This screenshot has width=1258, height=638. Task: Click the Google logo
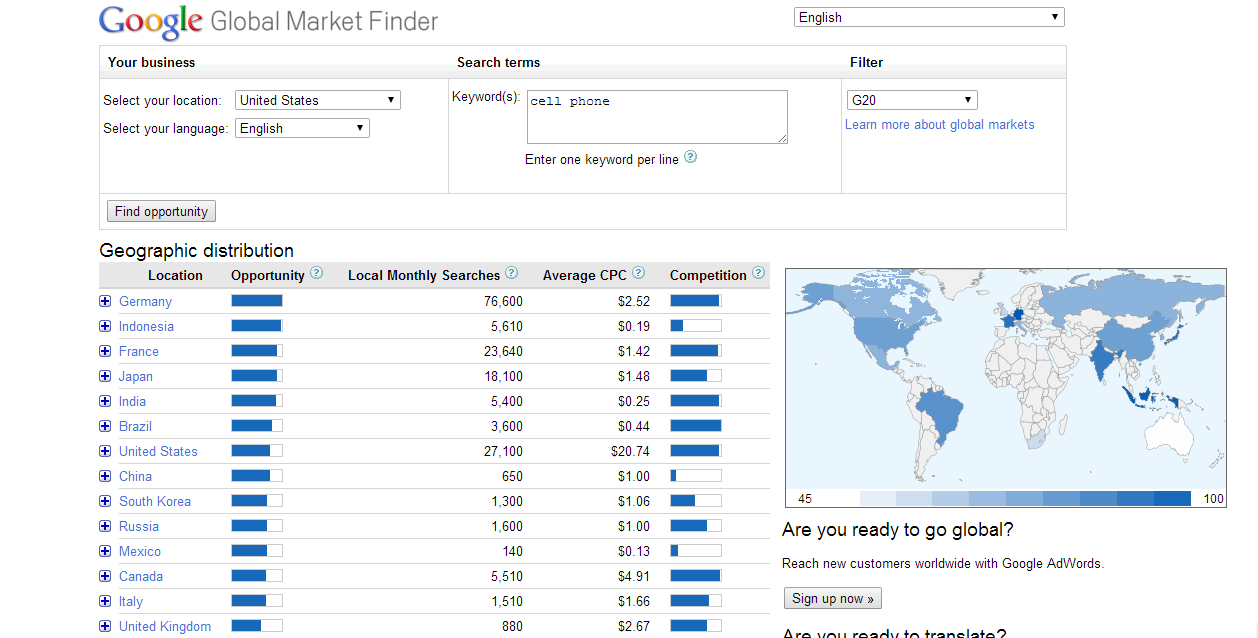(153, 20)
